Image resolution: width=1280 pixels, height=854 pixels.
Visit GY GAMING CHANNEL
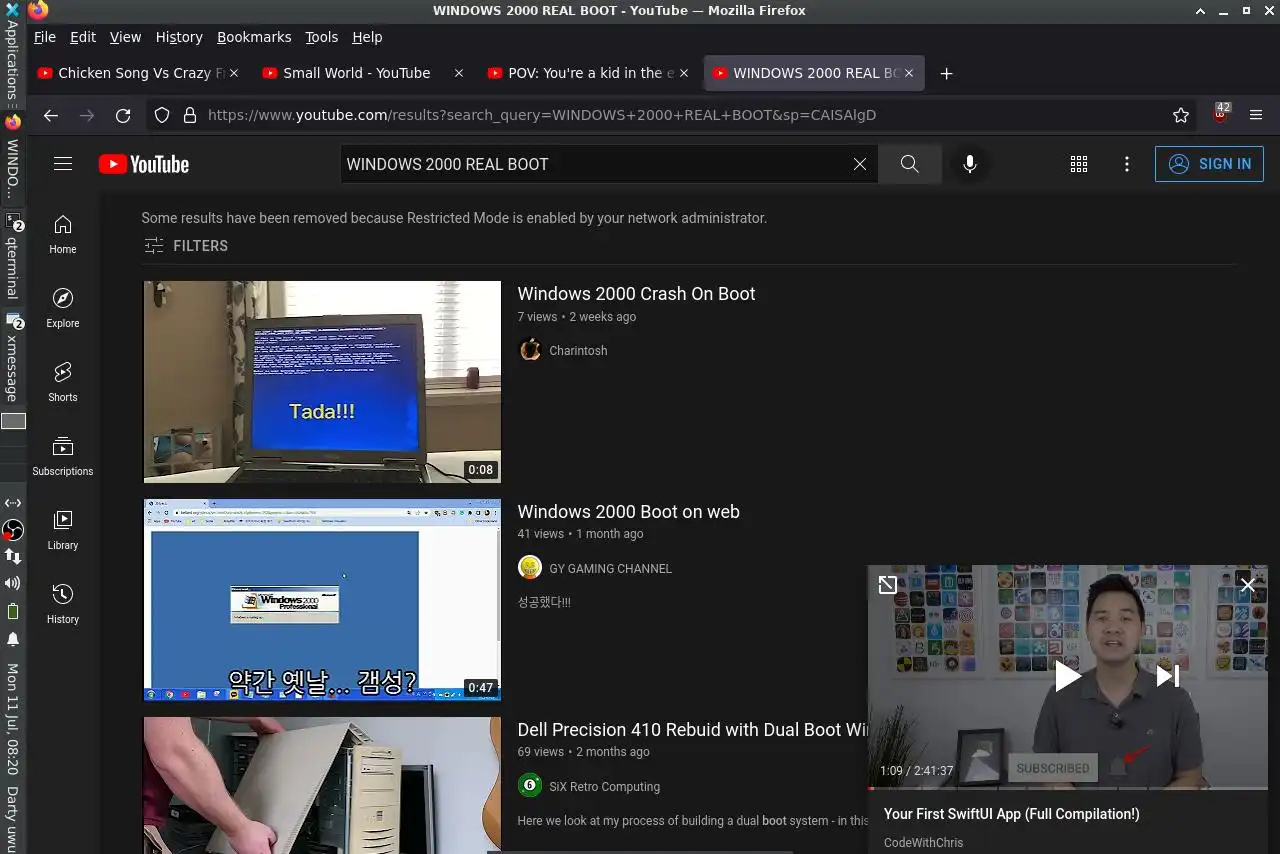(x=610, y=569)
